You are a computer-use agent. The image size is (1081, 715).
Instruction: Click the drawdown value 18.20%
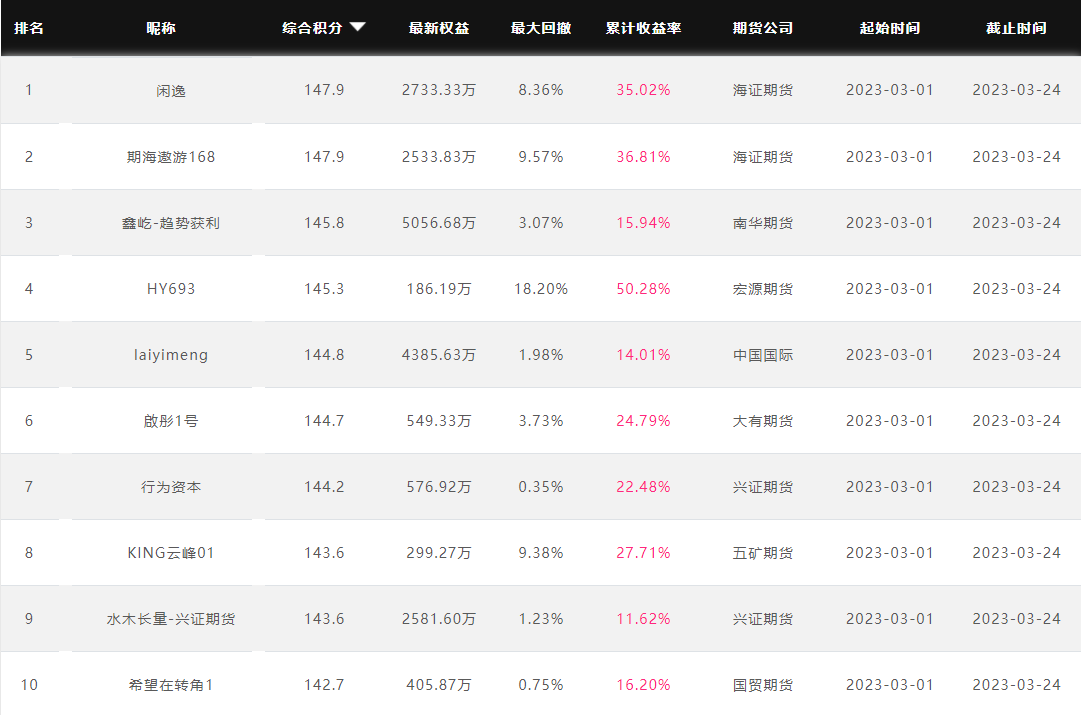pos(540,289)
